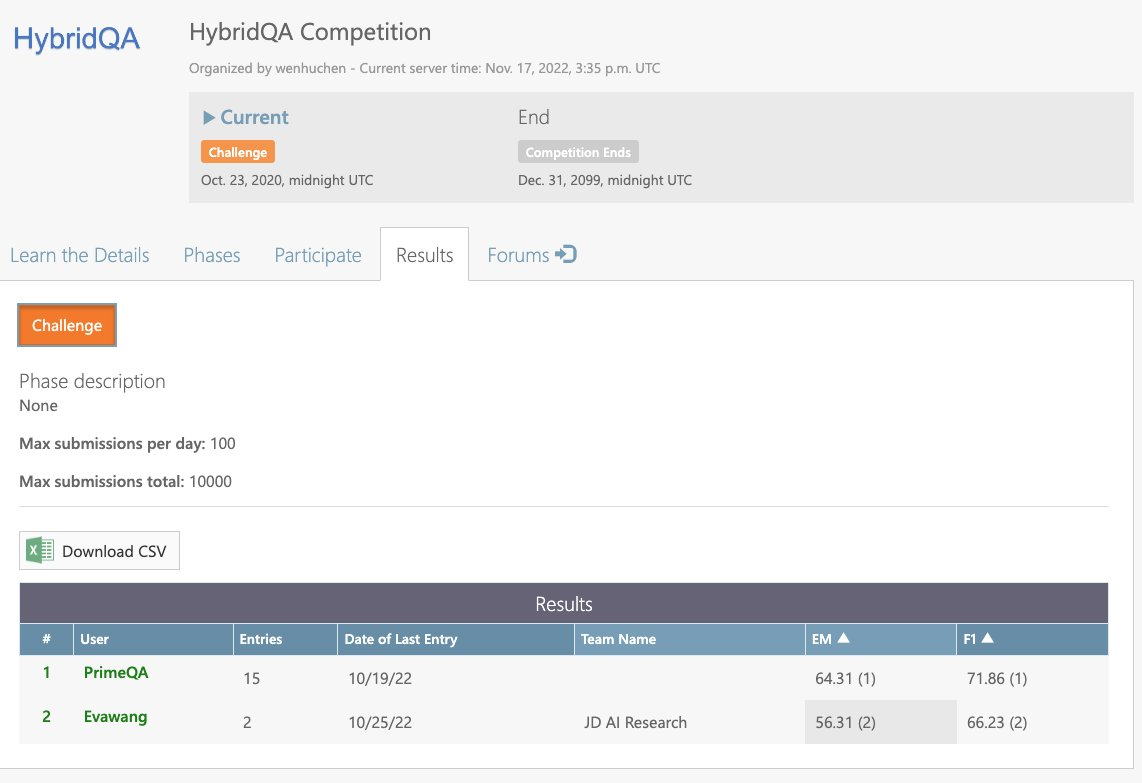Click the Date of Last Entry header
Screen dimensions: 1142x783
click(x=400, y=639)
